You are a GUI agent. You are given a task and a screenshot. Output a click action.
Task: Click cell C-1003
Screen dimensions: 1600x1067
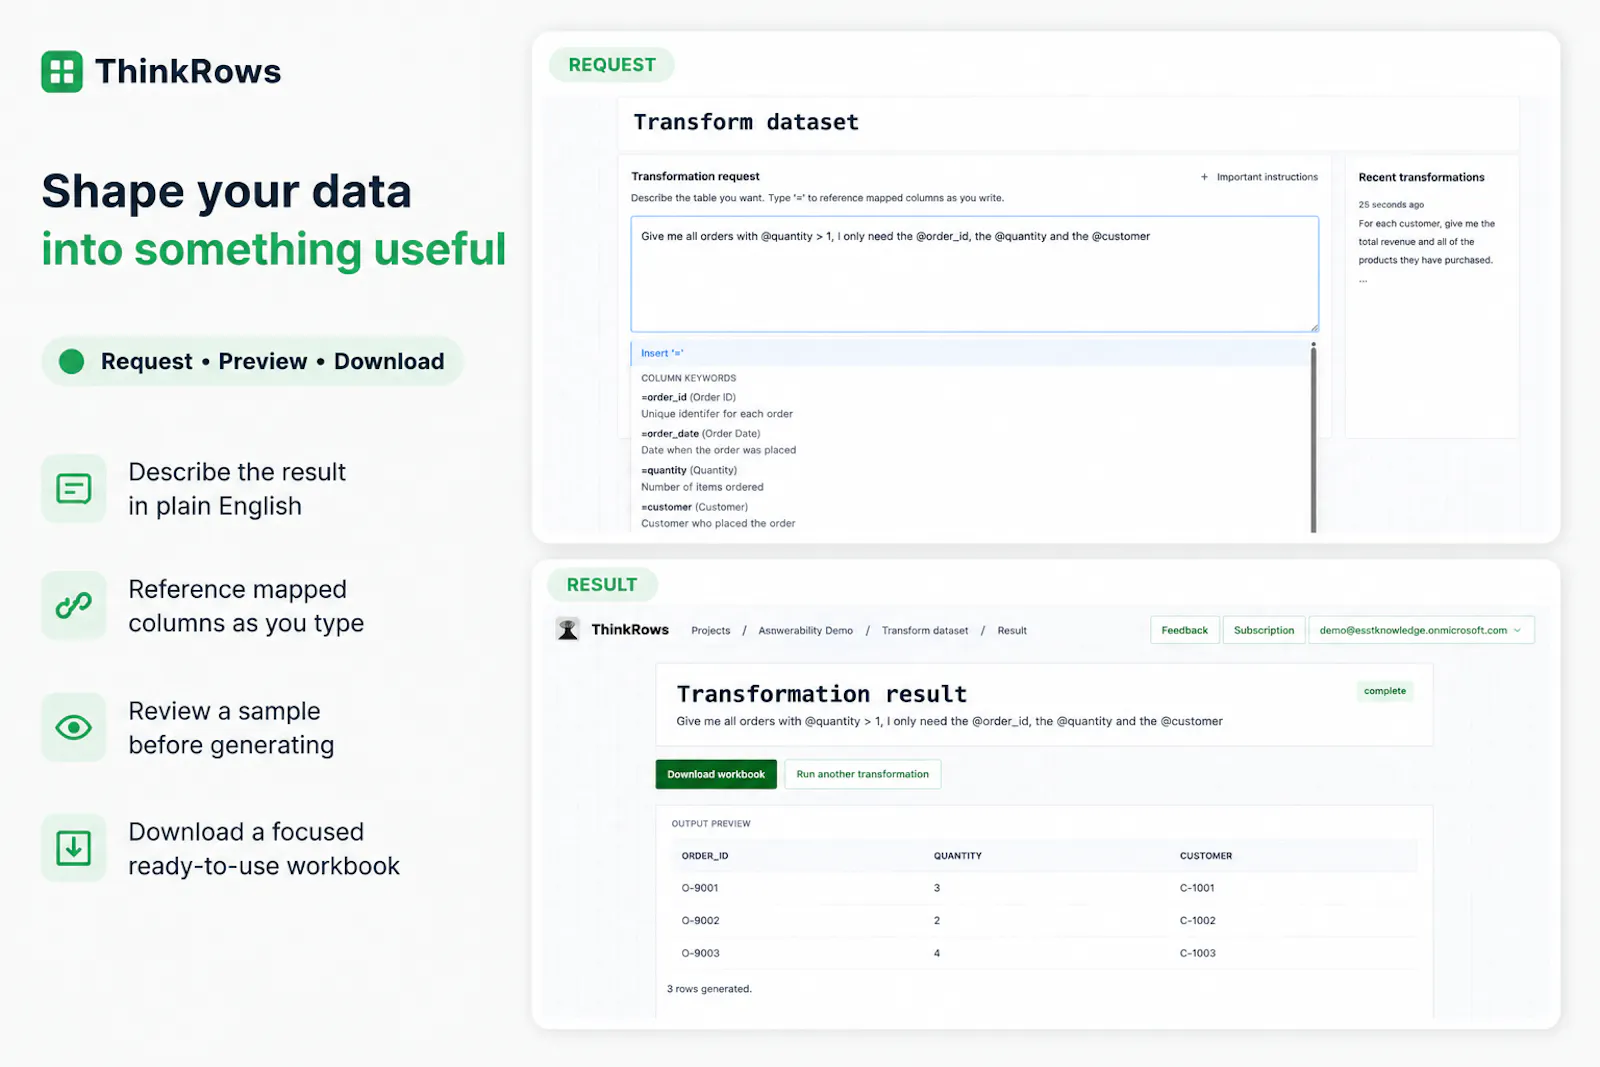1198,953
